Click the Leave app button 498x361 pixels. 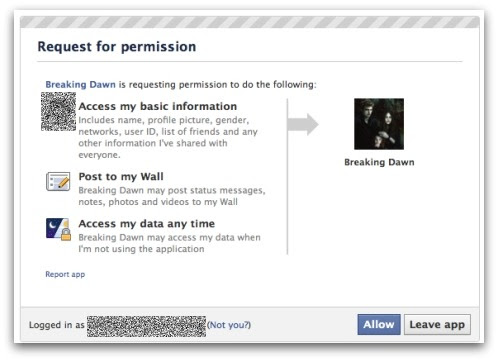pyautogui.click(x=437, y=324)
